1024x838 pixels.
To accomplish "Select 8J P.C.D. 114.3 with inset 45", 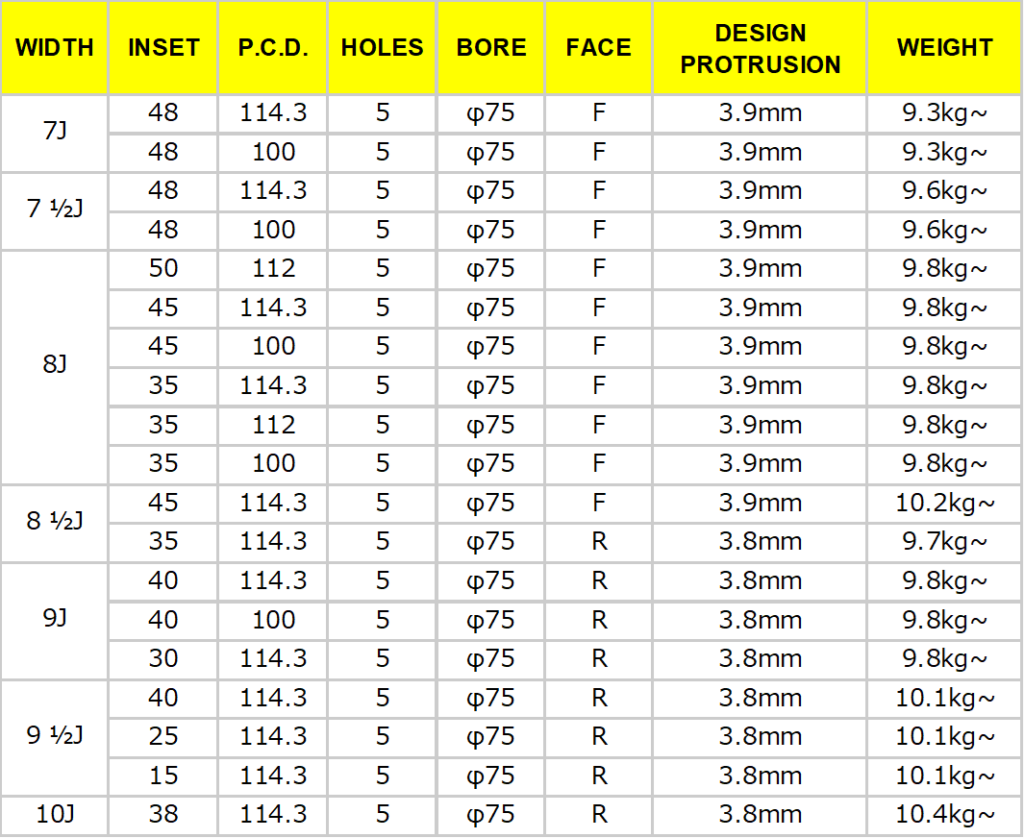I will pos(273,309).
